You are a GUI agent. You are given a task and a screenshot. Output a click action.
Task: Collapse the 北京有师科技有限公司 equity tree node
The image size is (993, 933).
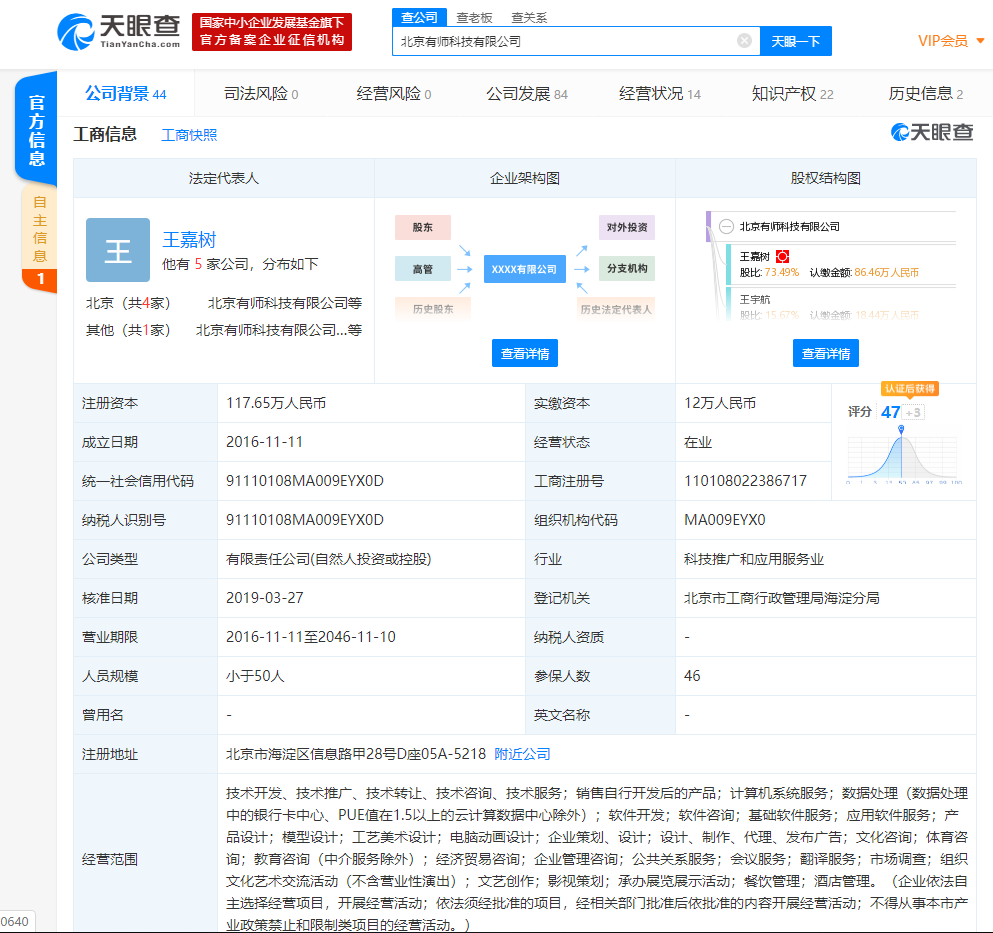726,227
